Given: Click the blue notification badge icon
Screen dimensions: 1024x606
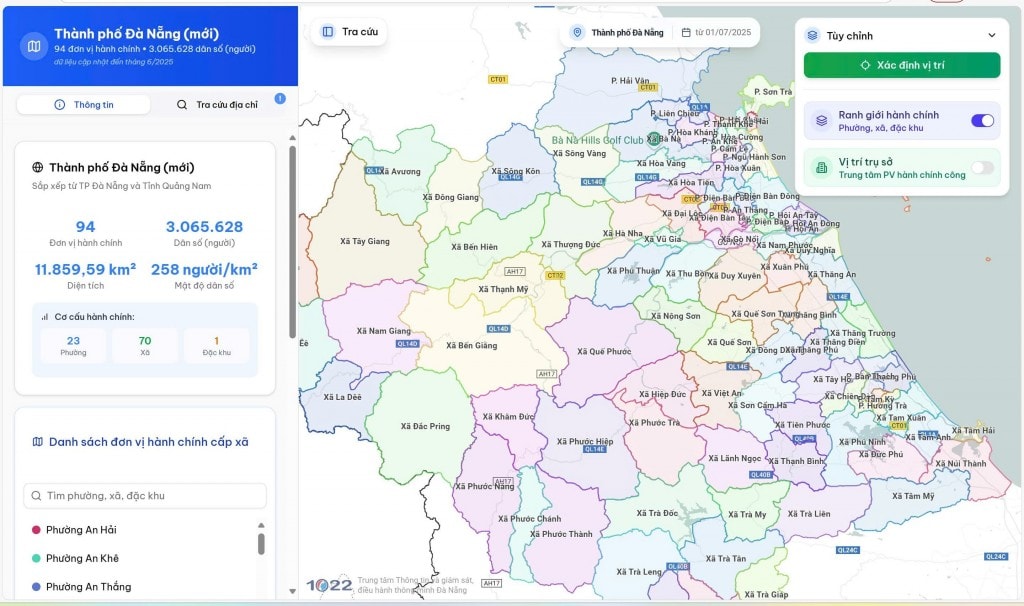Looking at the screenshot, I should tap(280, 99).
